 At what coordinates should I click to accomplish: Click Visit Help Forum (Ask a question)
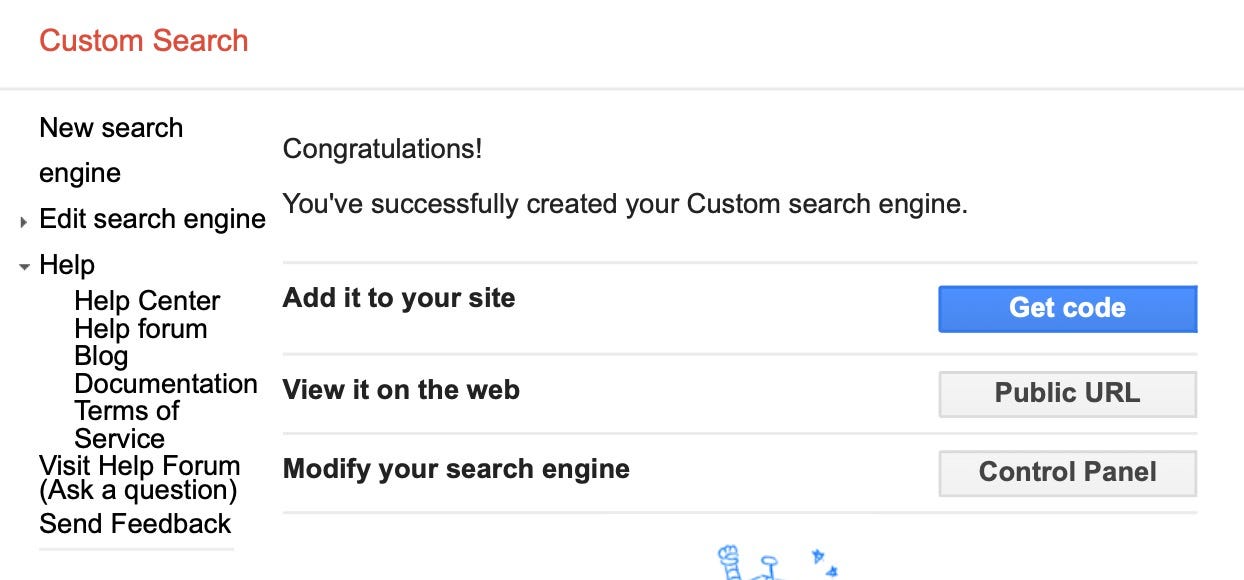pos(139,477)
